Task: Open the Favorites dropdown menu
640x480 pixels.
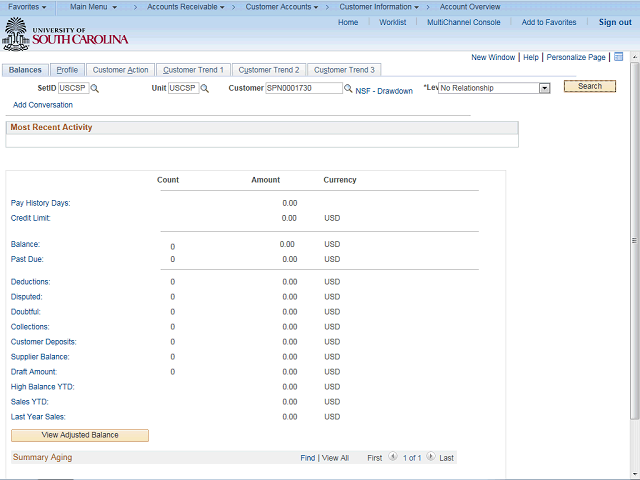Action: tap(27, 7)
